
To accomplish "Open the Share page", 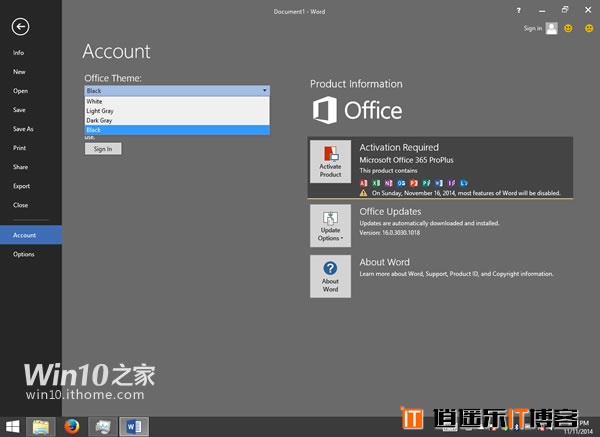I will [x=20, y=167].
